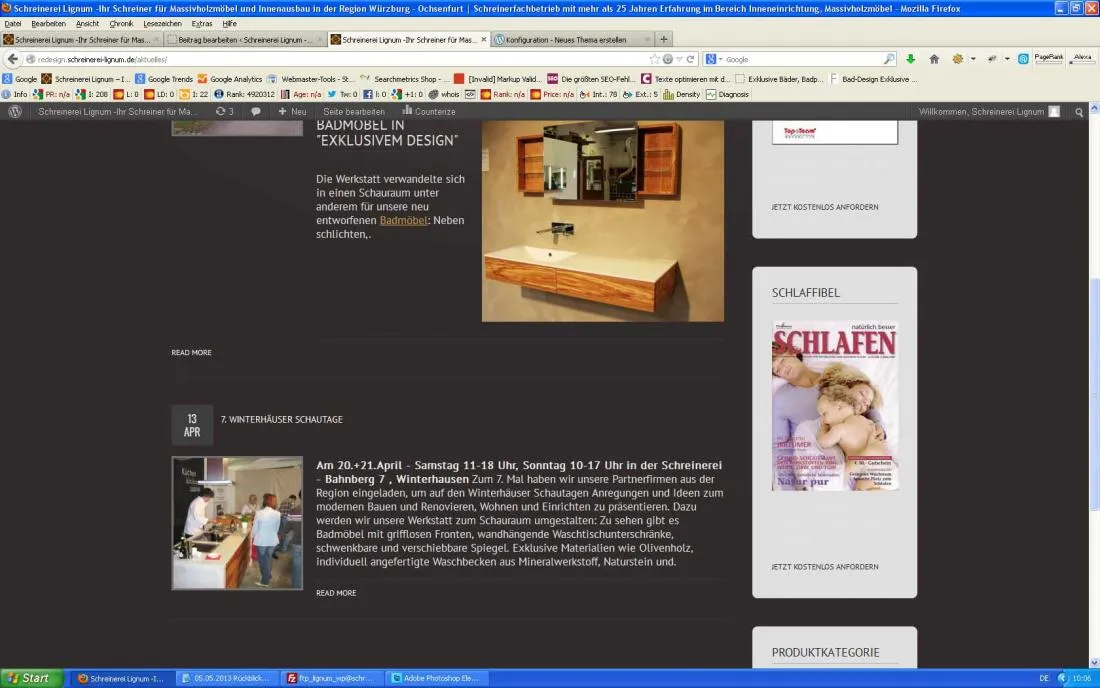Expand the Neu admin bar menu

point(293,112)
